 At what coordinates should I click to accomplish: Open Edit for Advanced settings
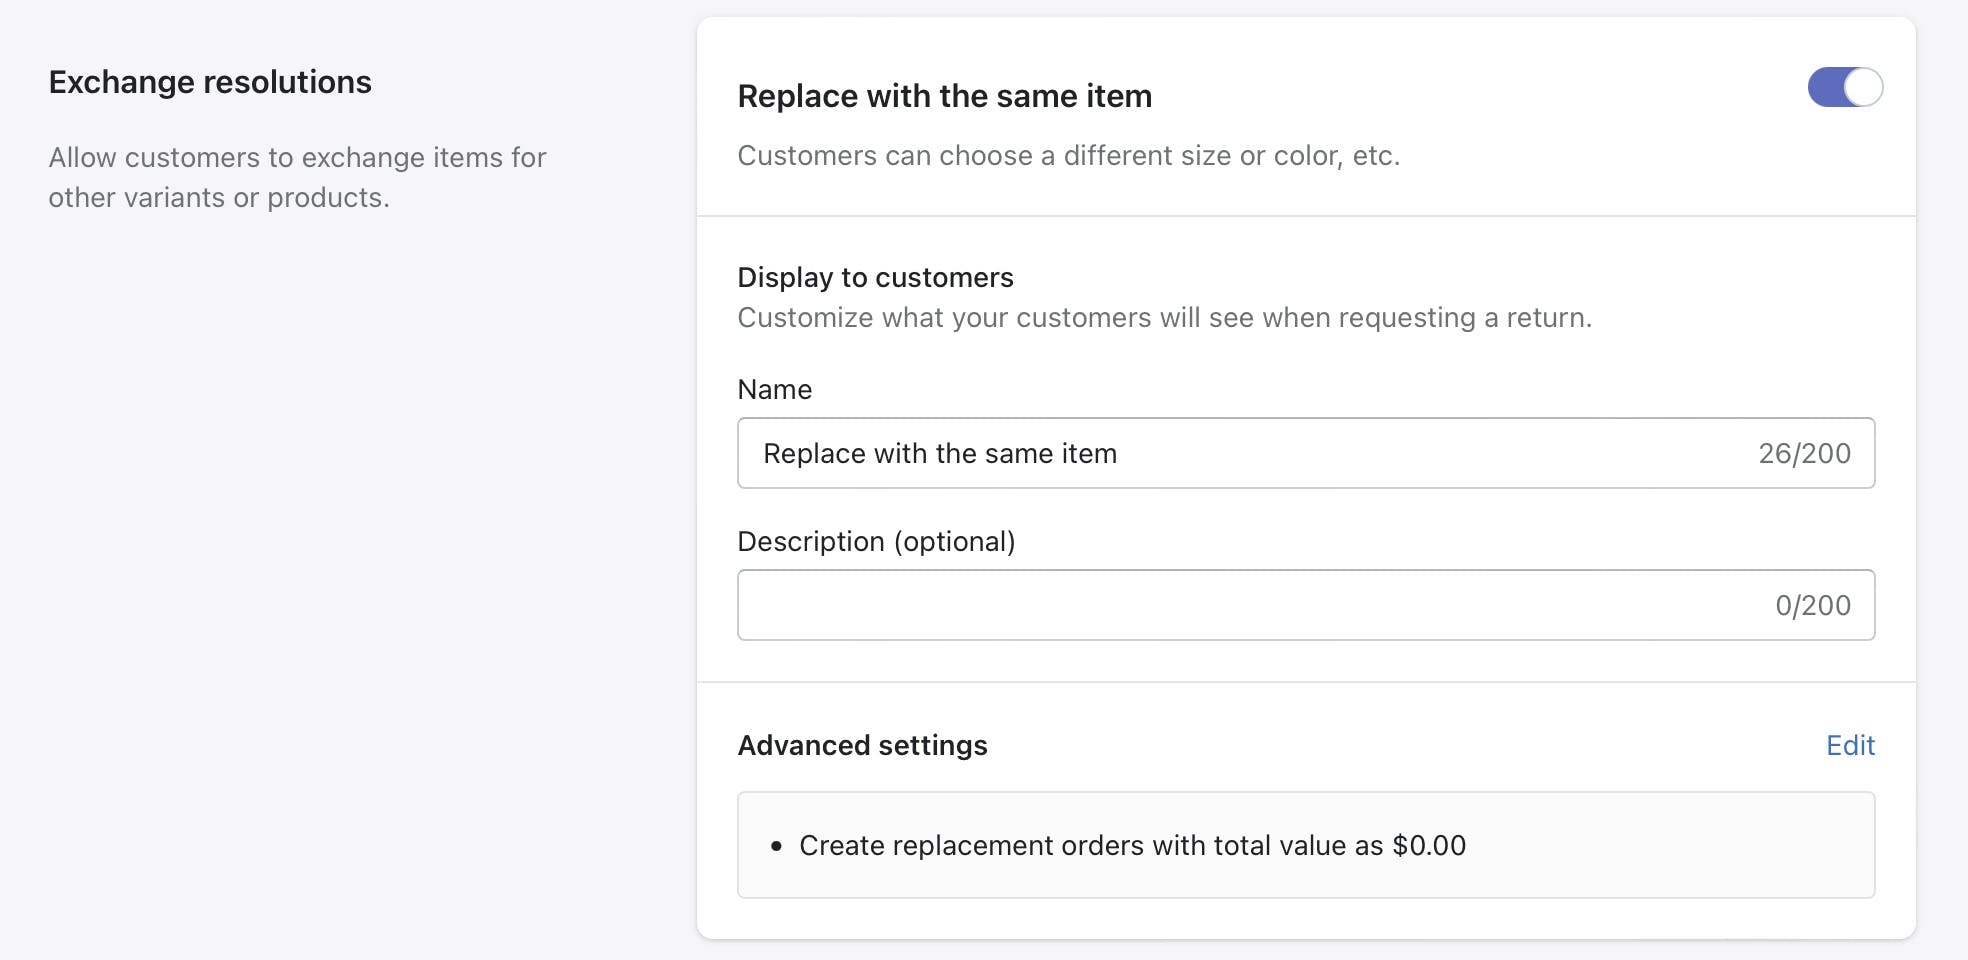[1850, 745]
